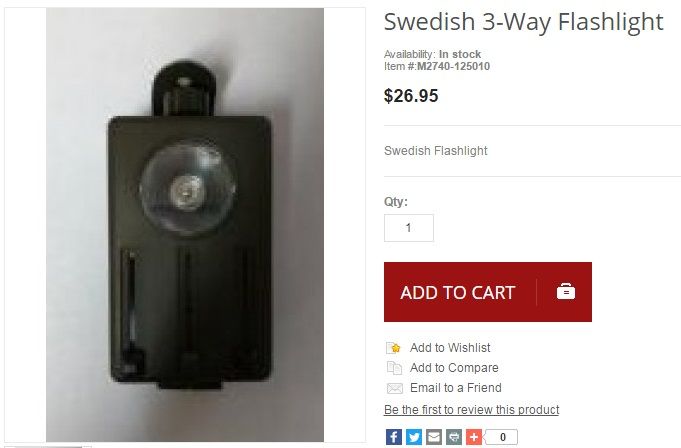Click the Add to Wishlist link
Image resolution: width=681 pixels, height=448 pixels.
point(450,348)
